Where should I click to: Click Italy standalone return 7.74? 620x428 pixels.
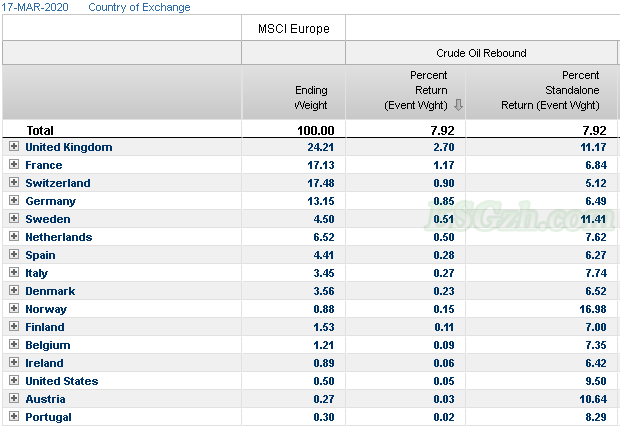(x=596, y=273)
